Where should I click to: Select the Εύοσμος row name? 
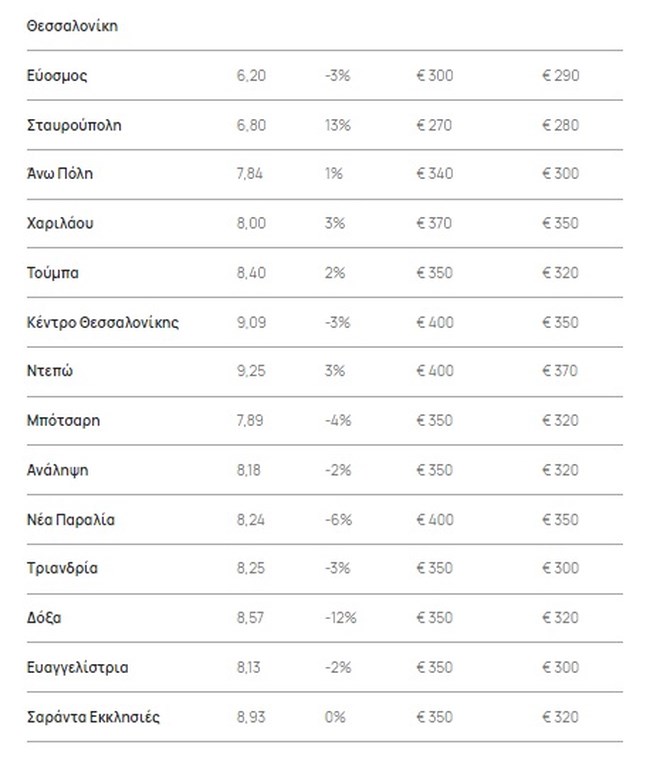click(x=58, y=75)
